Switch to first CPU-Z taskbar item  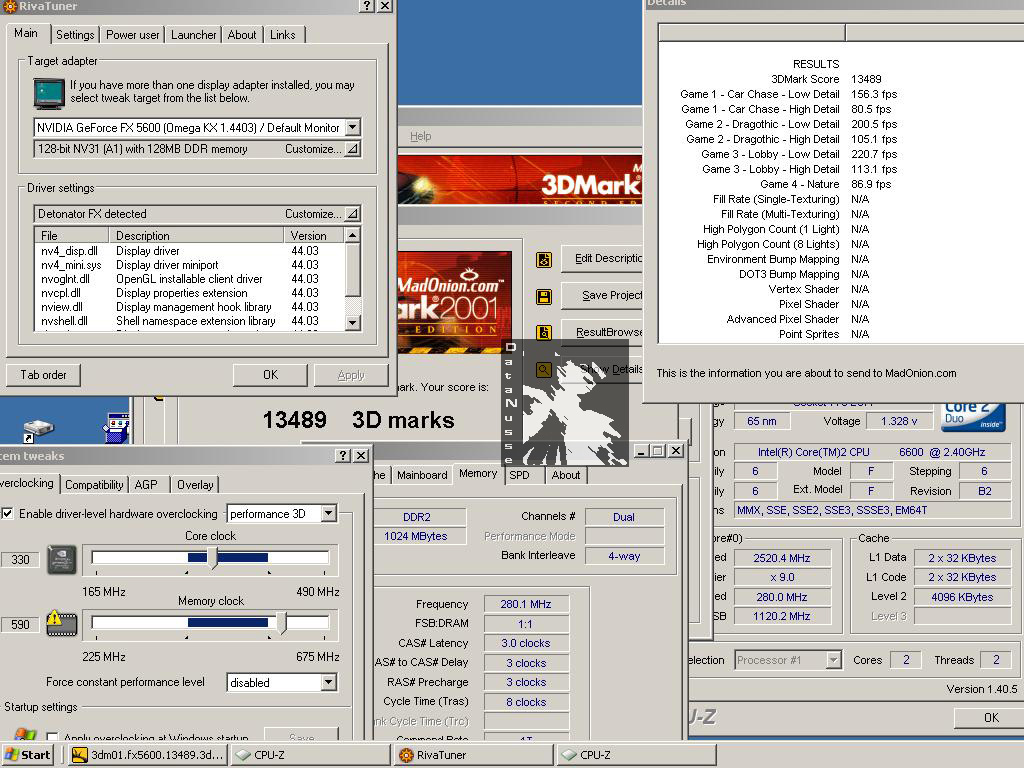[x=310, y=755]
